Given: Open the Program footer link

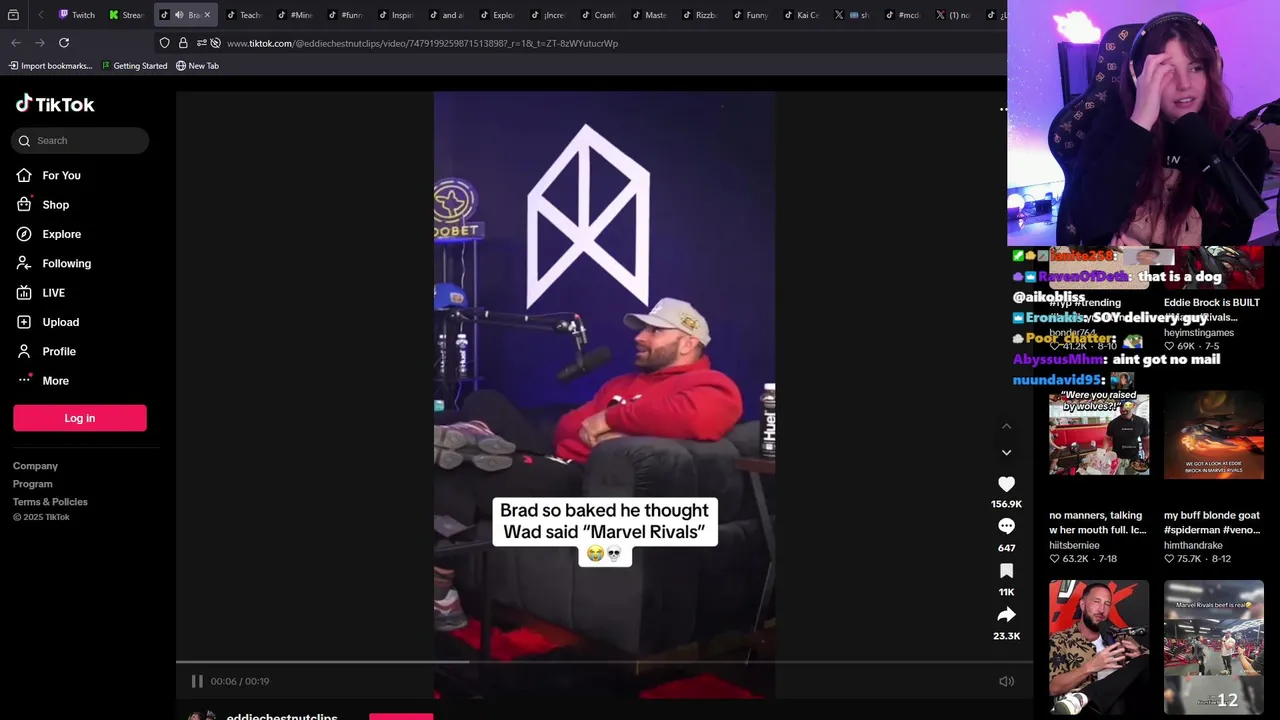Looking at the screenshot, I should click(32, 484).
